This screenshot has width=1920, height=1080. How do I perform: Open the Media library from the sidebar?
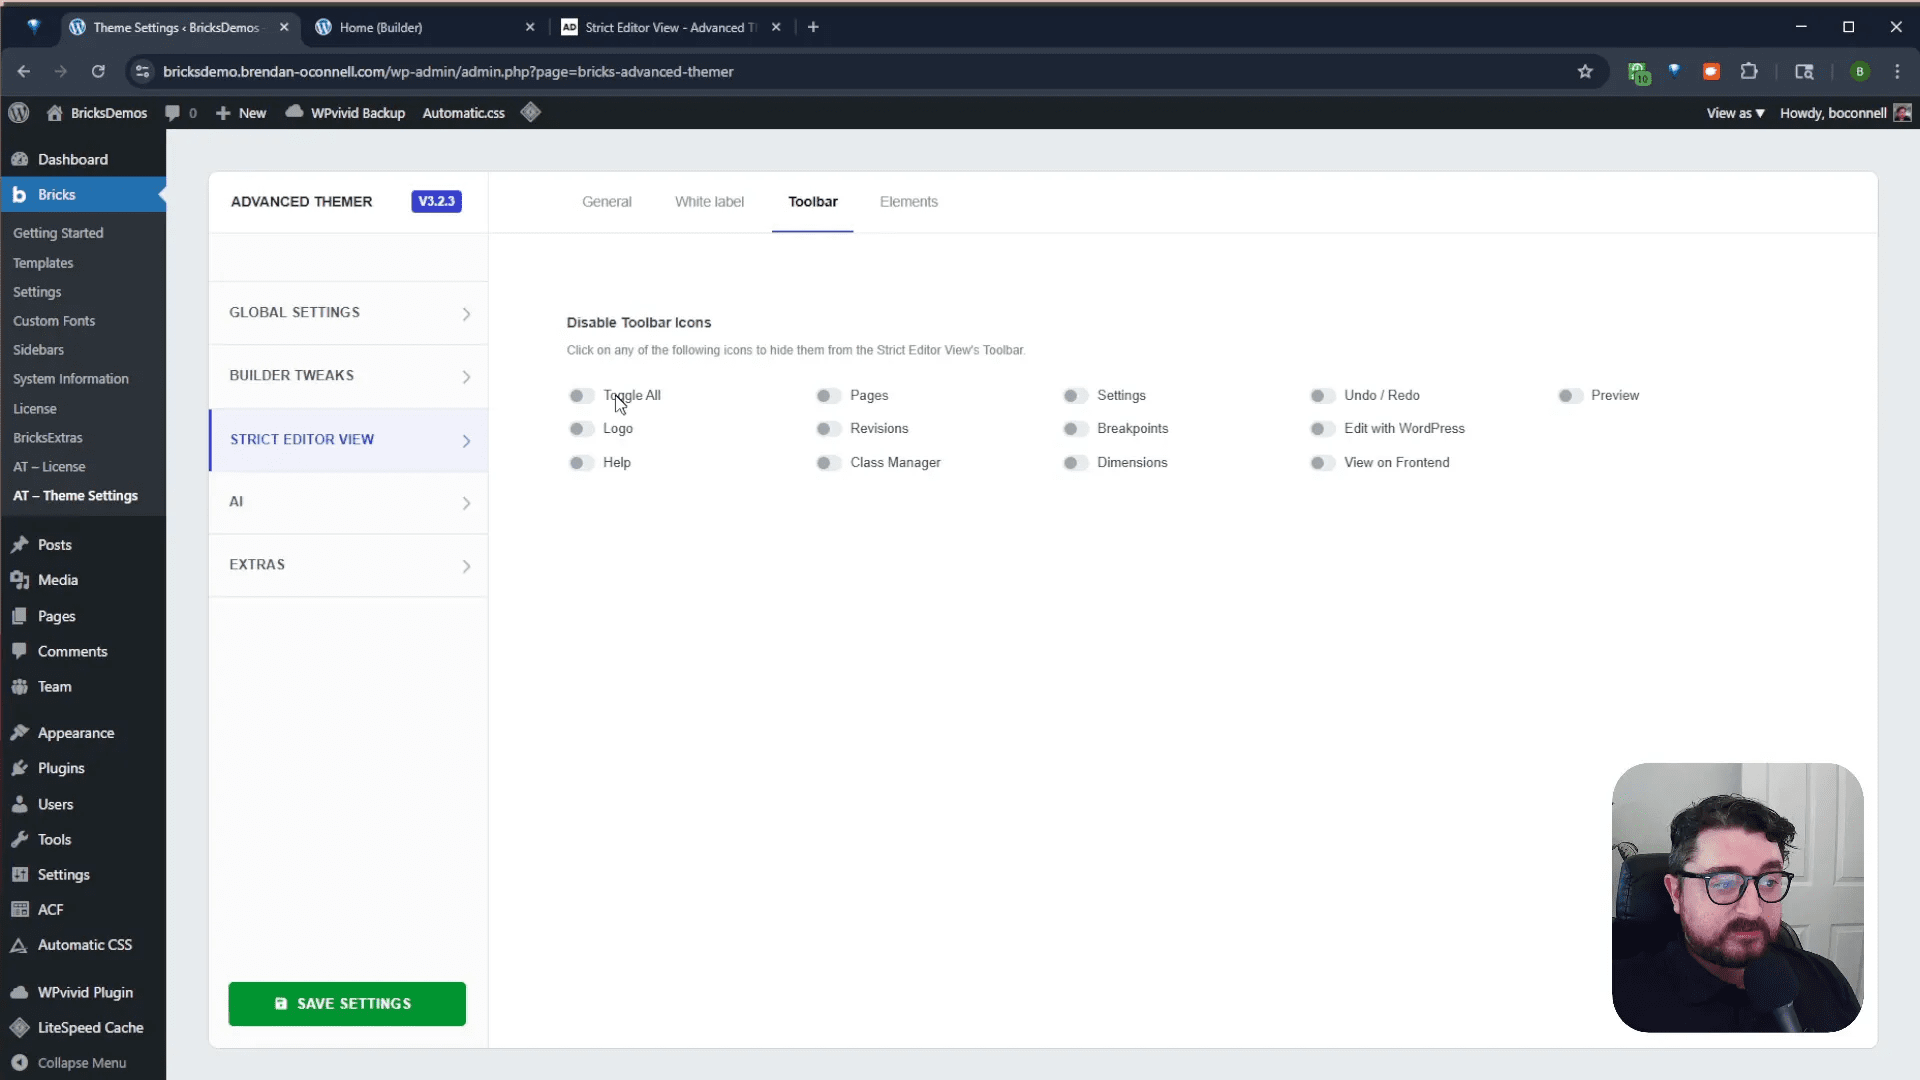pyautogui.click(x=56, y=580)
